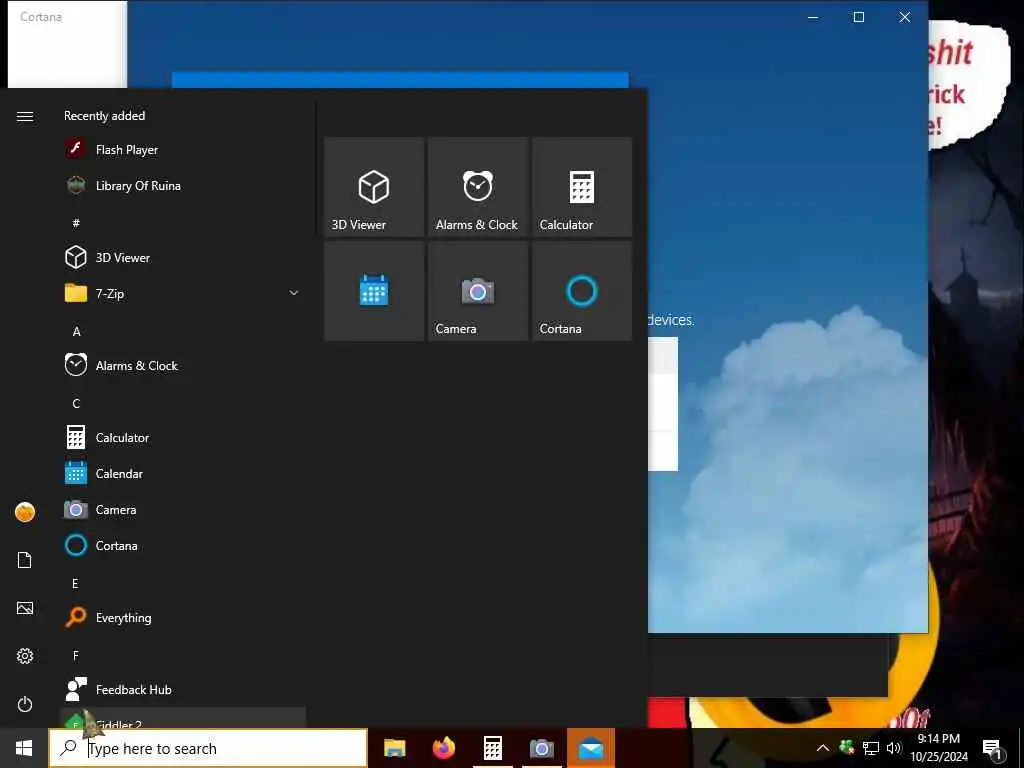Click the green tray icon beside network
1024x768 pixels.
[847, 747]
